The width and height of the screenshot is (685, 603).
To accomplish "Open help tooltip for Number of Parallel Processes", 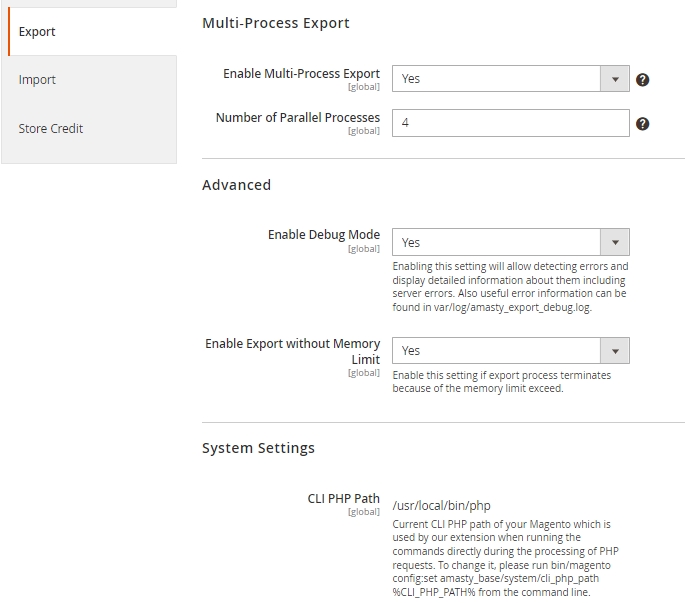I will pos(642,124).
